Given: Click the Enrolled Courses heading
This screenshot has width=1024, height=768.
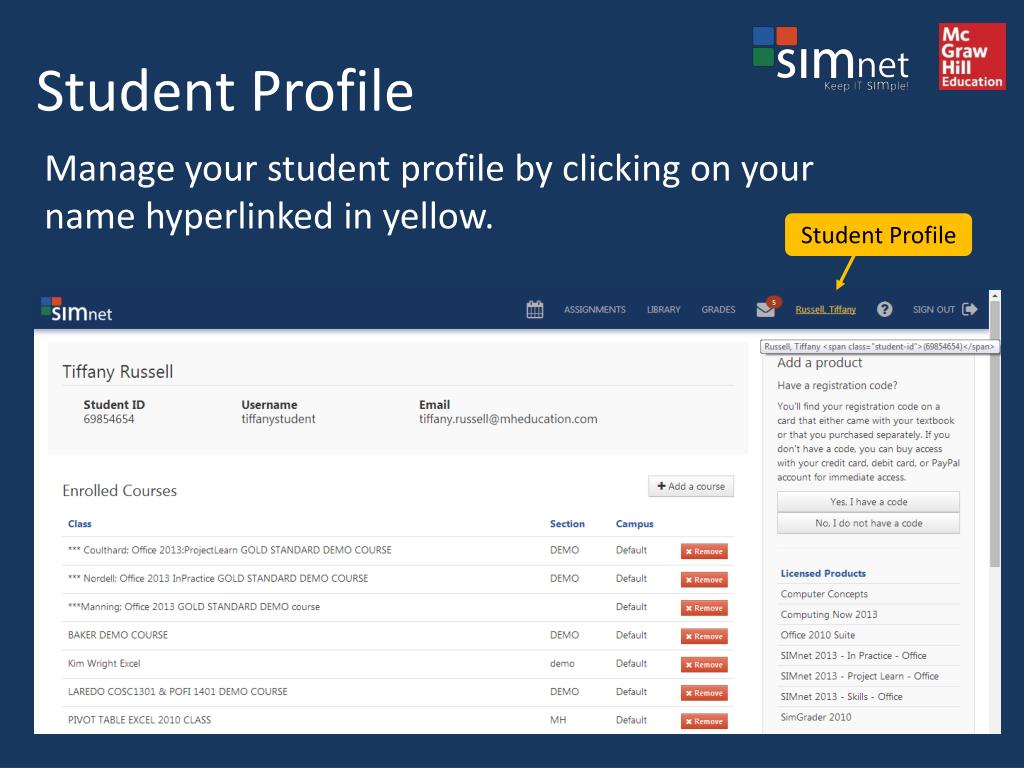Looking at the screenshot, I should click(x=120, y=490).
